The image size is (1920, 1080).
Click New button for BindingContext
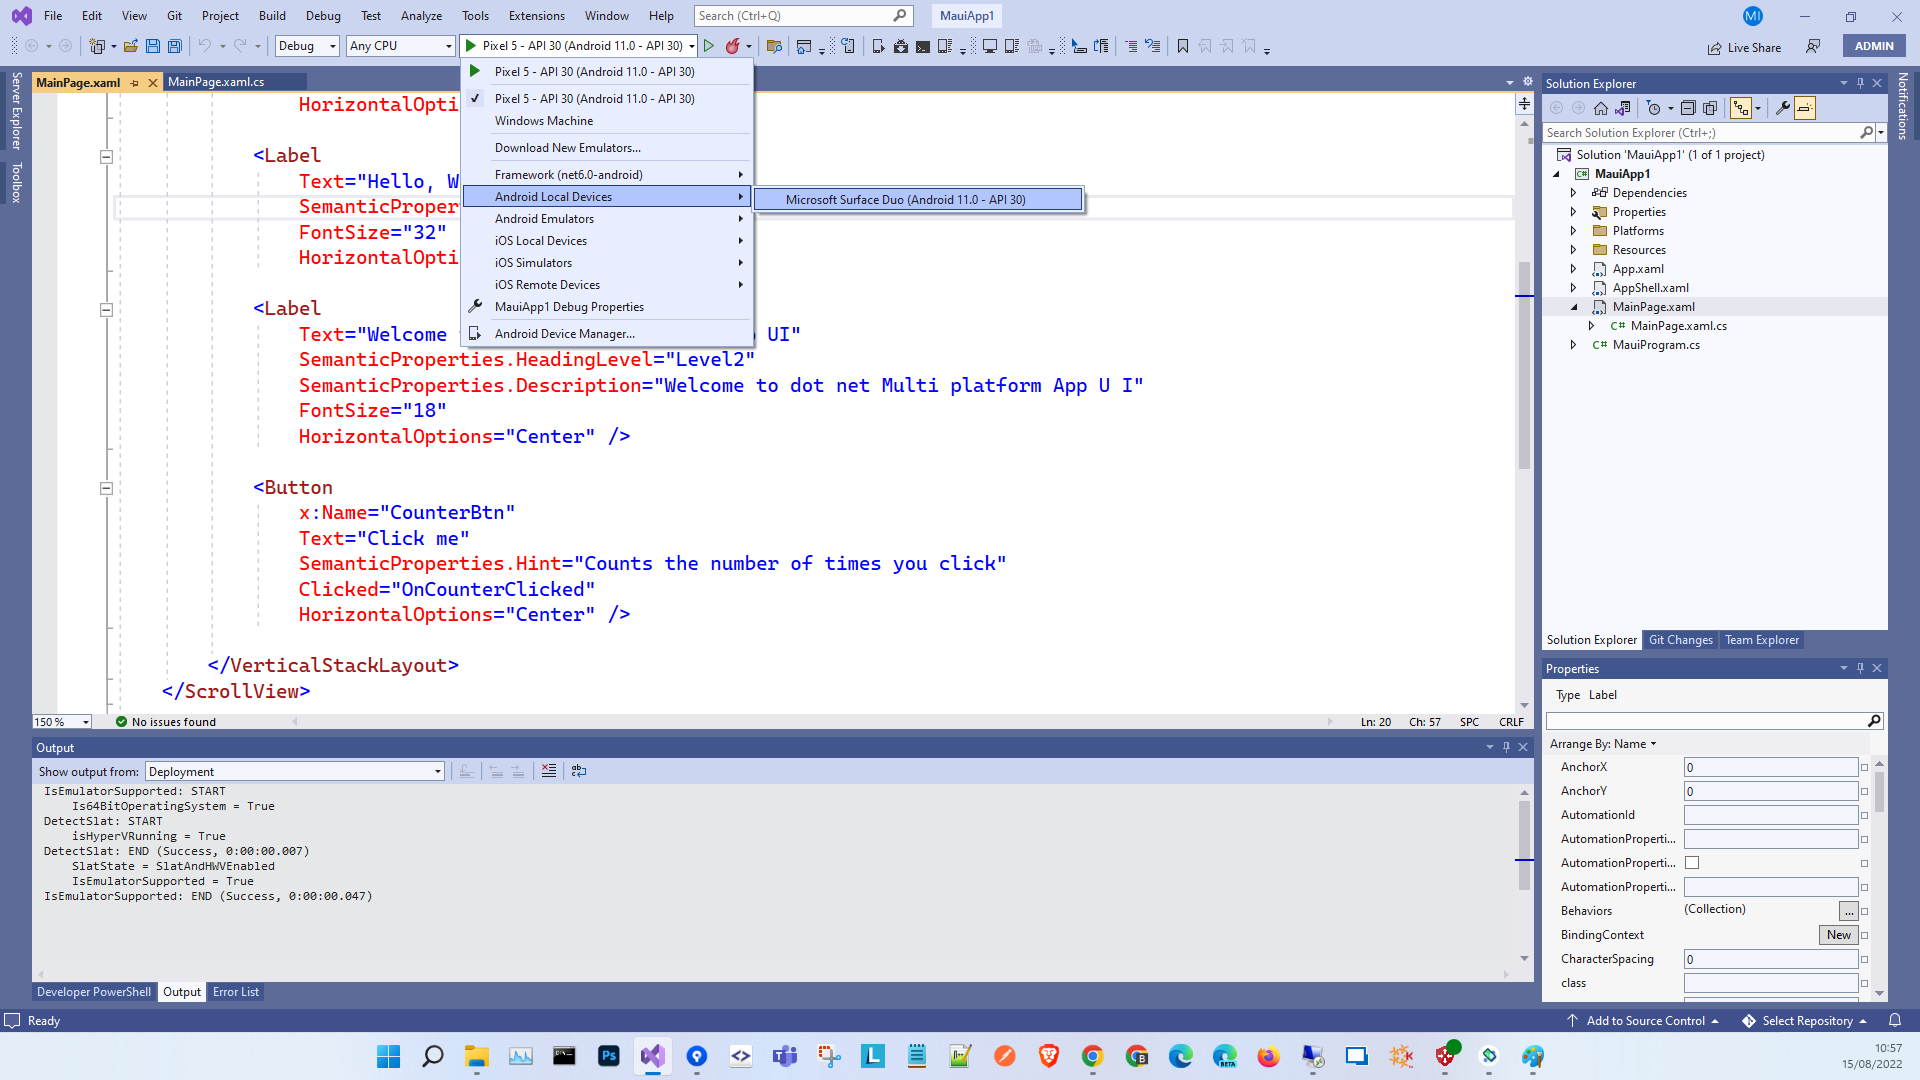[x=1838, y=935]
